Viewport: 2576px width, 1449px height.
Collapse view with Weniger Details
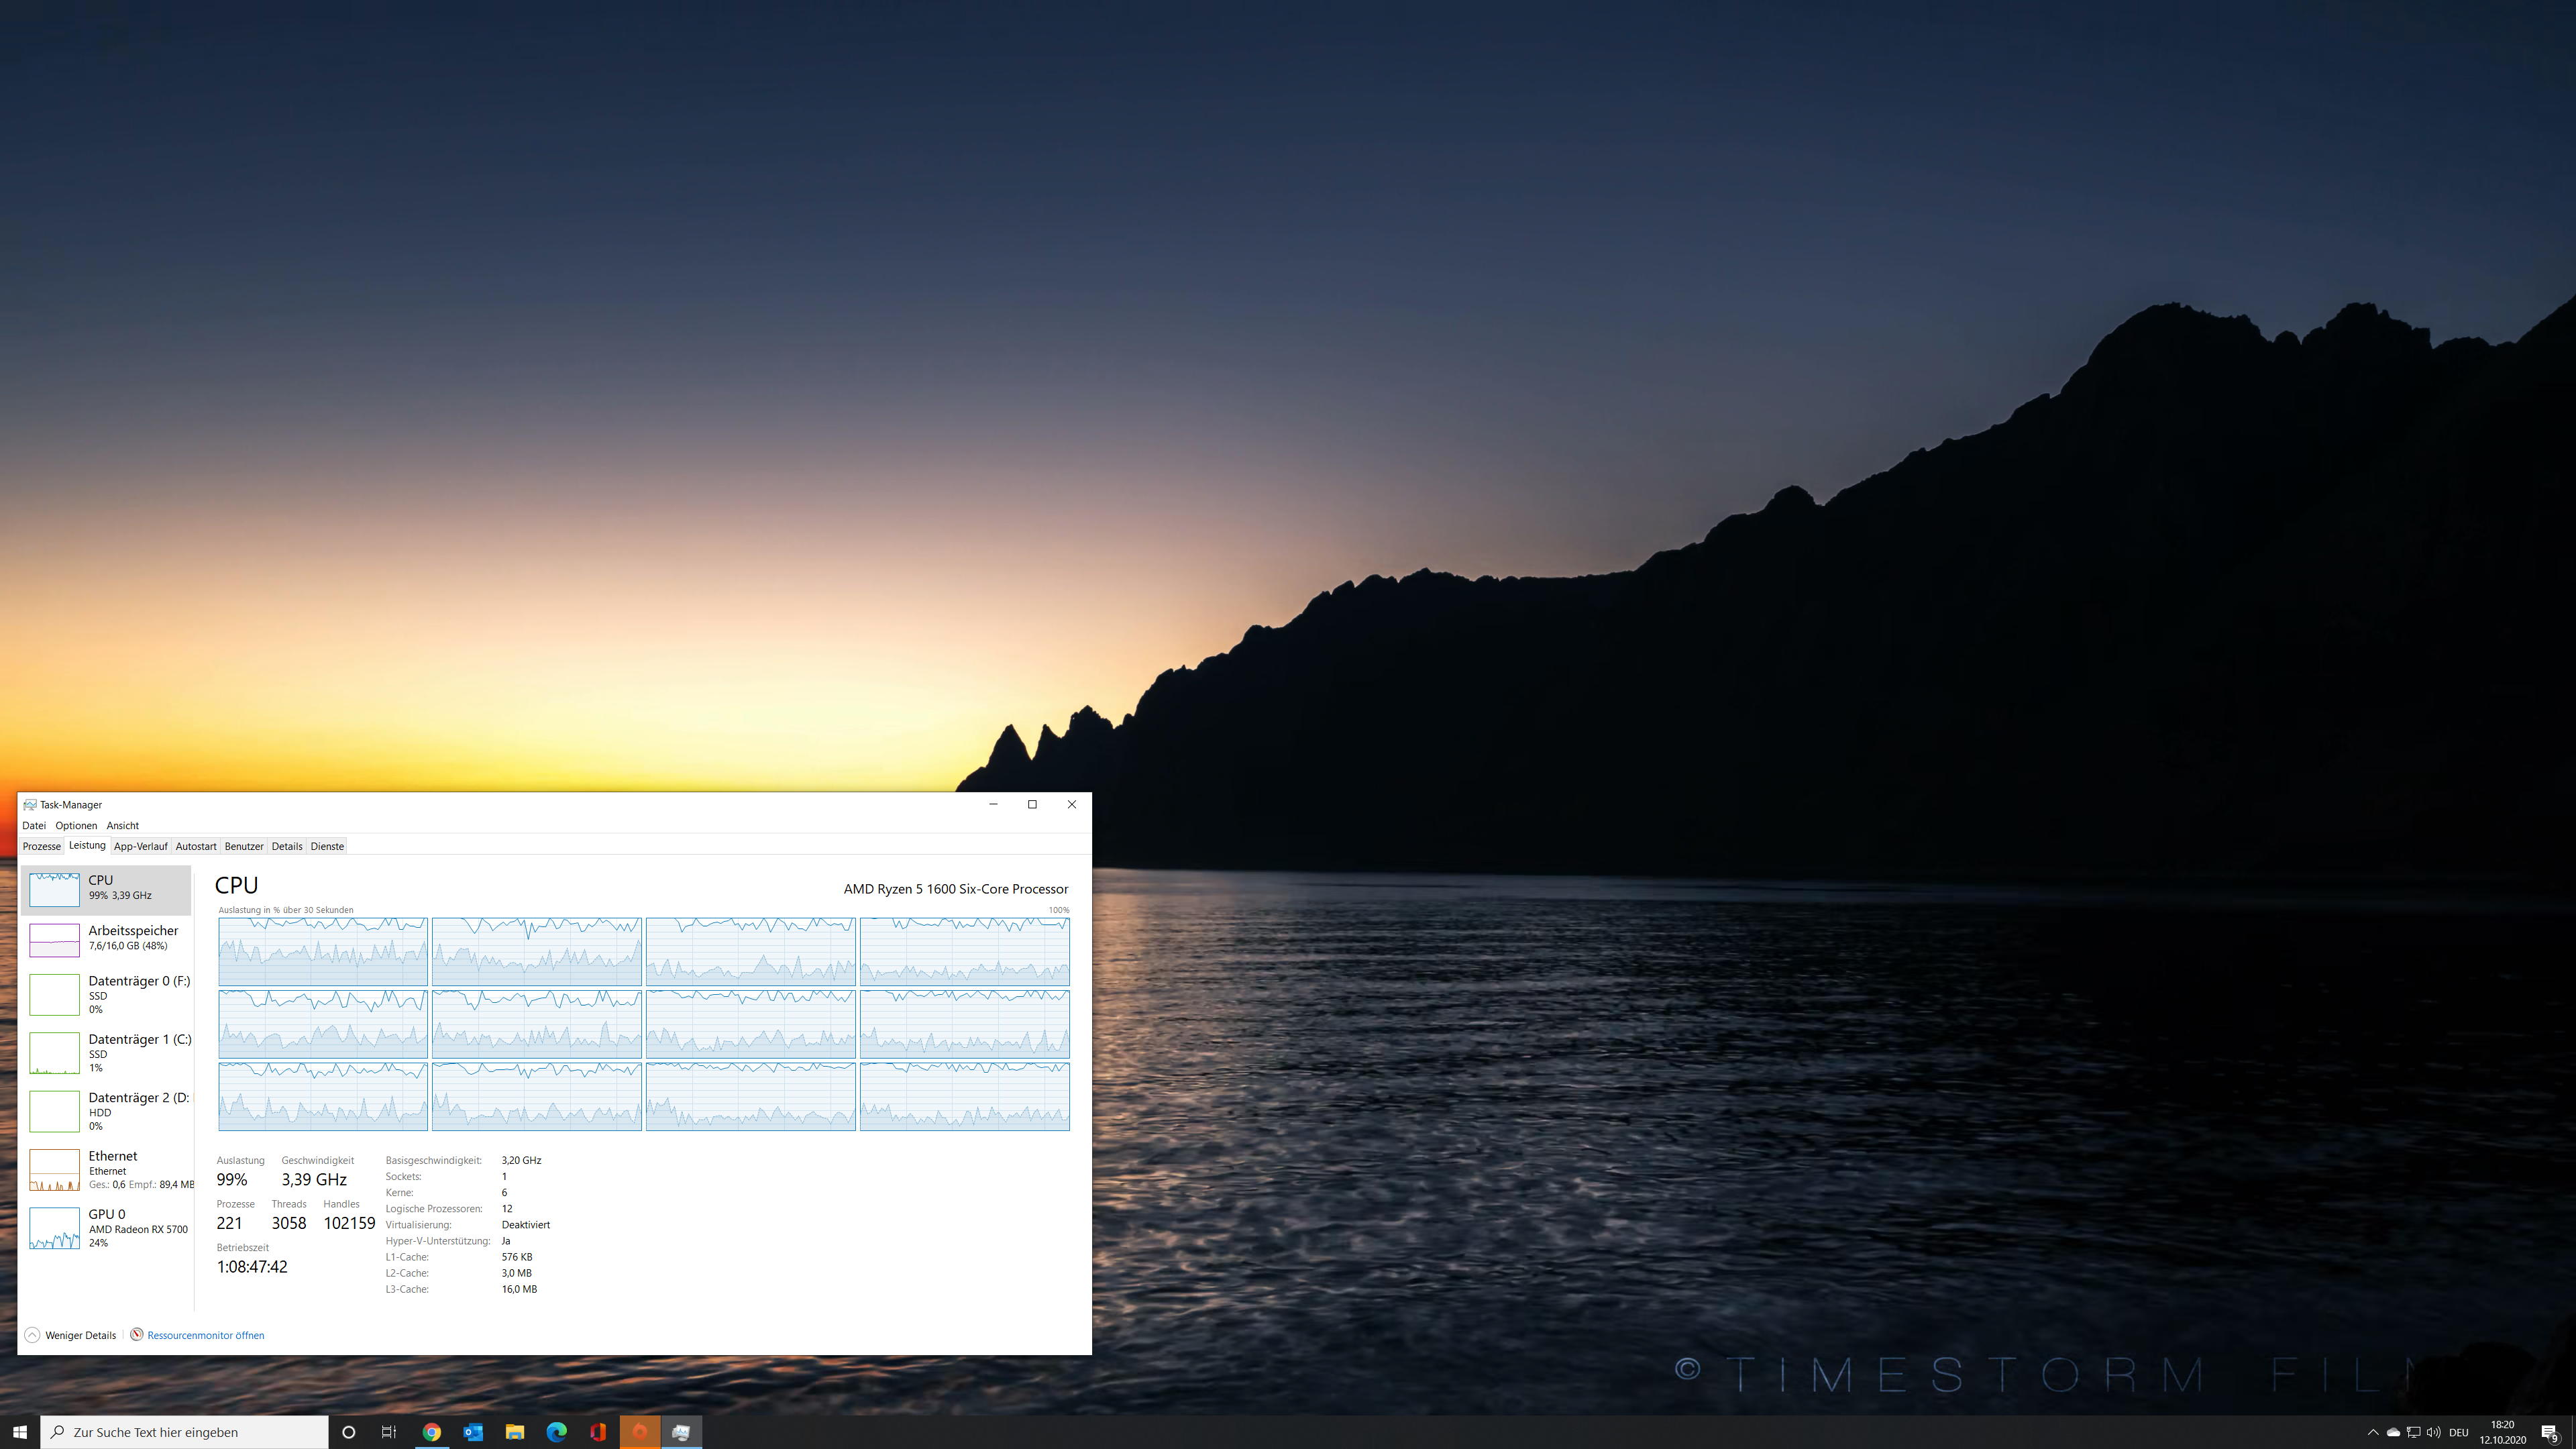[71, 1335]
